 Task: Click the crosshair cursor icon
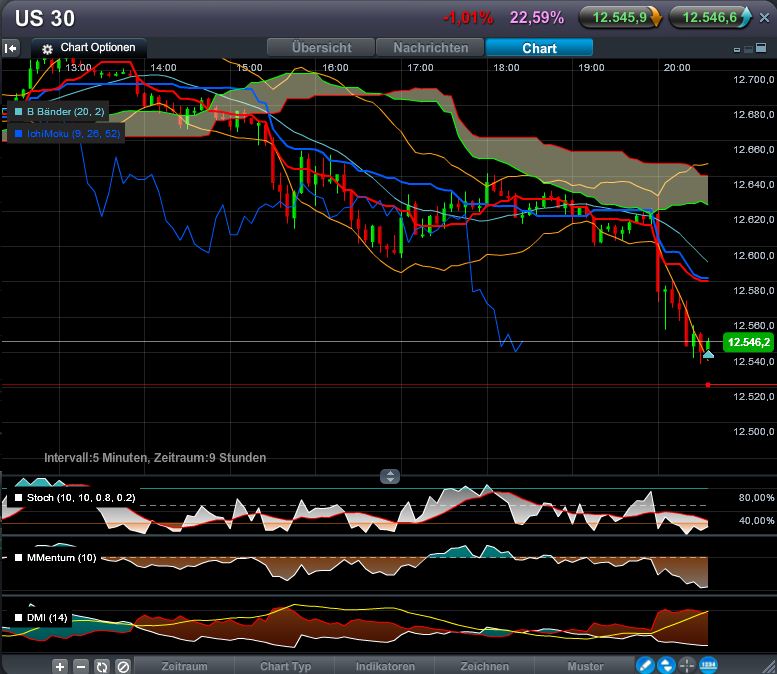(x=687, y=665)
